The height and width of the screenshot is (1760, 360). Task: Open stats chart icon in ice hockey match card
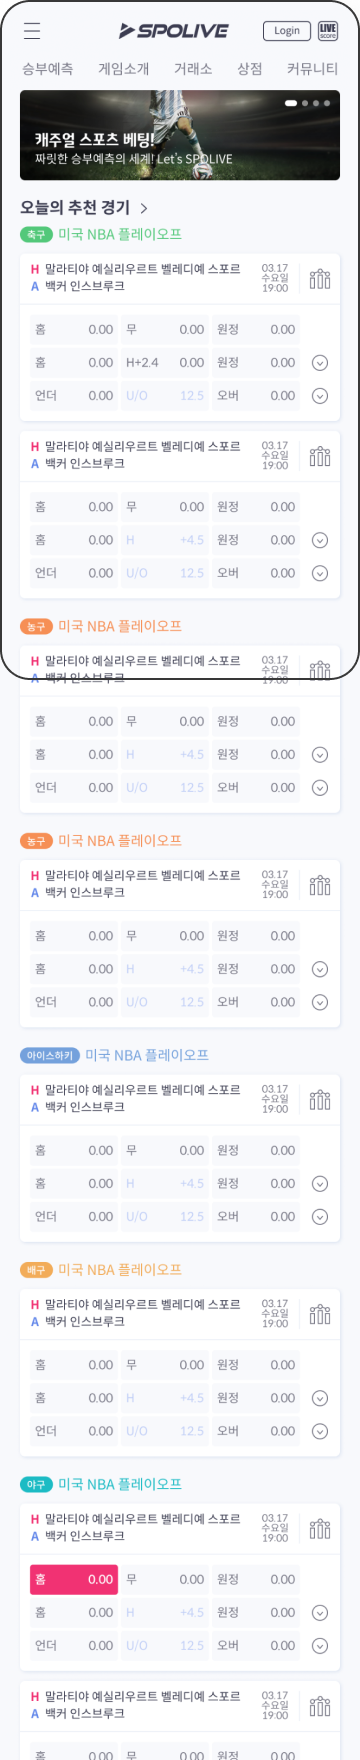320,1099
